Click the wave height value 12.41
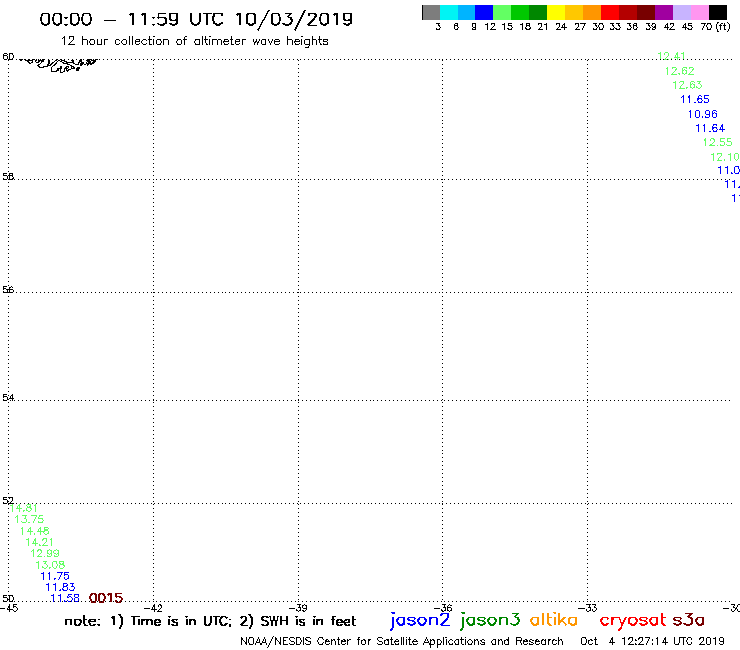The height and width of the screenshot is (650, 740). pyautogui.click(x=671, y=56)
